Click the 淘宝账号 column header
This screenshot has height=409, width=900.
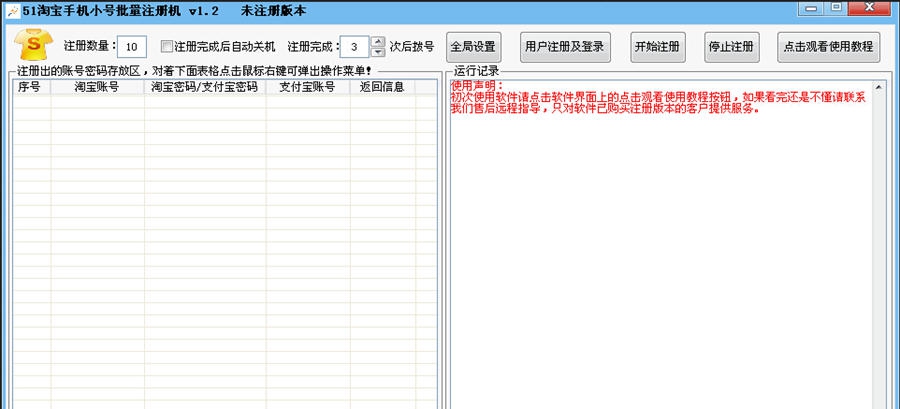pos(97,87)
